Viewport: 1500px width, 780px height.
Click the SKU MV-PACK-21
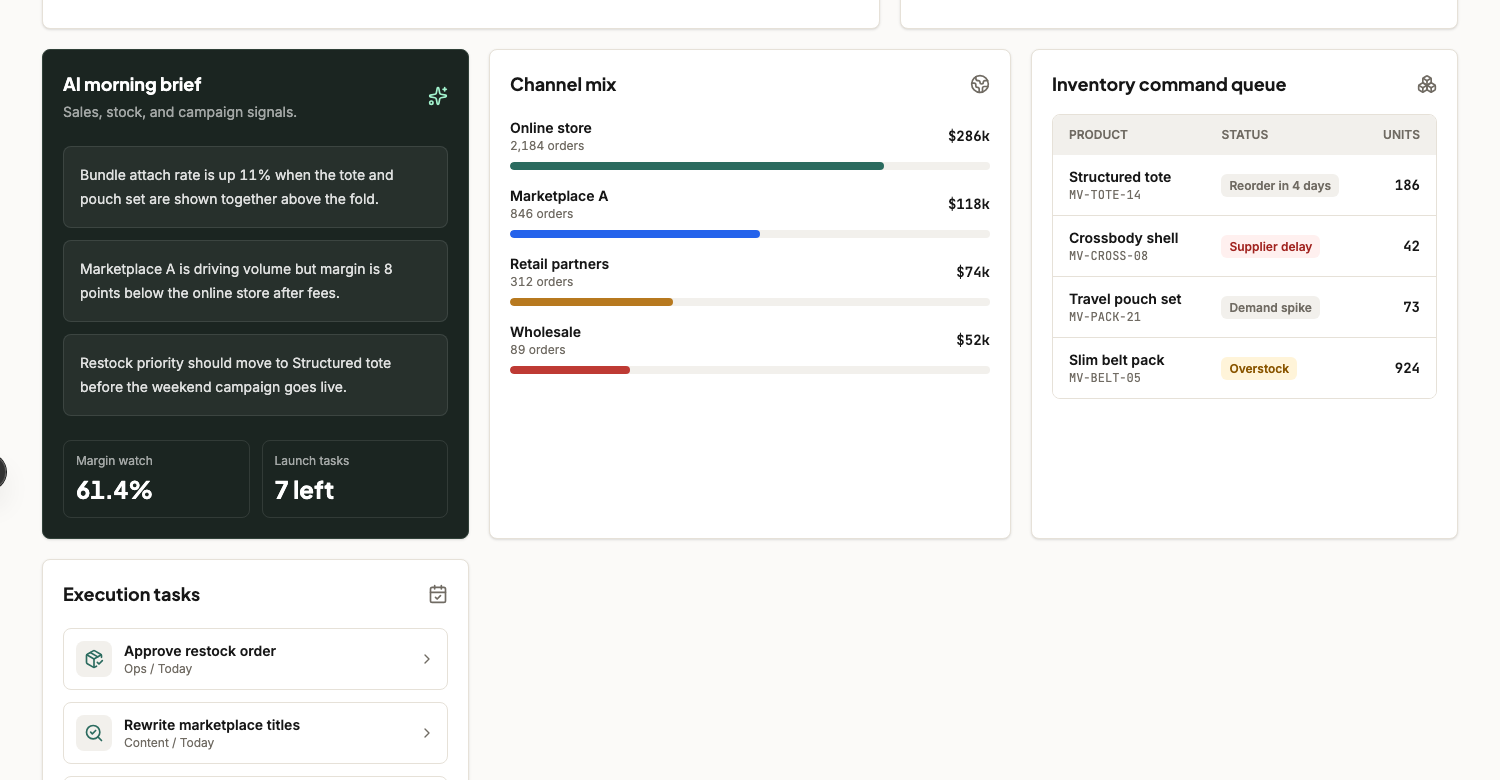1105,317
